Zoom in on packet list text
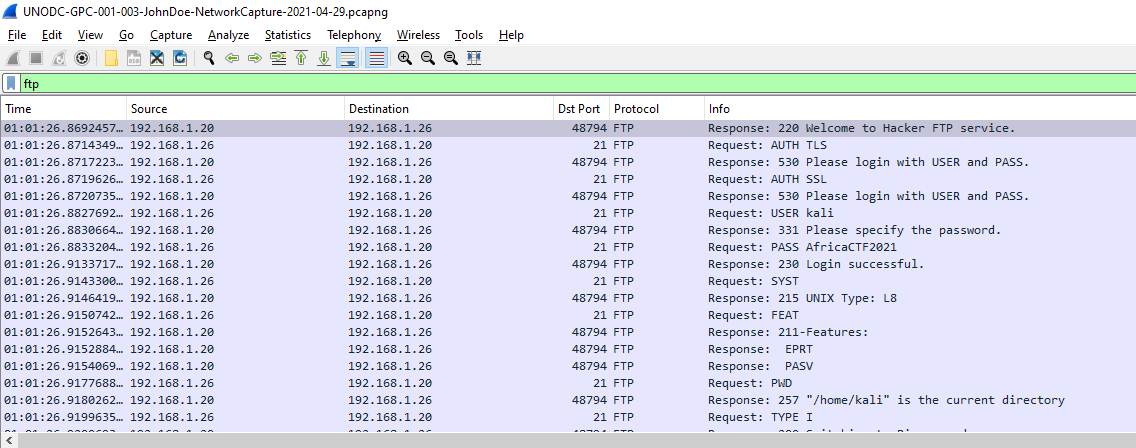Screen dimensions: 1136x448 pyautogui.click(x=405, y=58)
